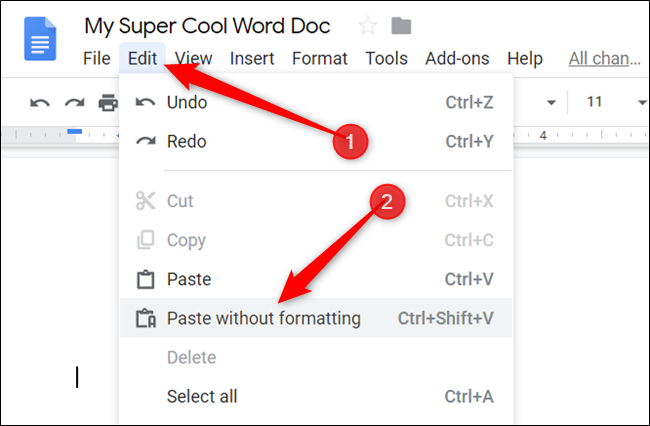Image resolution: width=650 pixels, height=426 pixels.
Task: Click the All changes saved link
Action: [606, 58]
